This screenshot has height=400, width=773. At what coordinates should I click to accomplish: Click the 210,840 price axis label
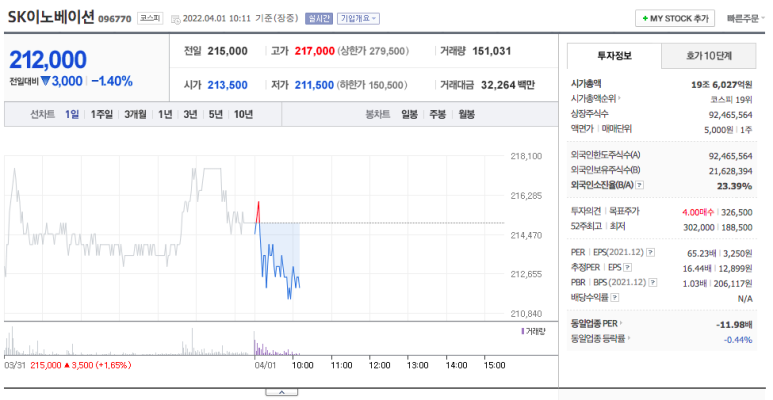526,314
